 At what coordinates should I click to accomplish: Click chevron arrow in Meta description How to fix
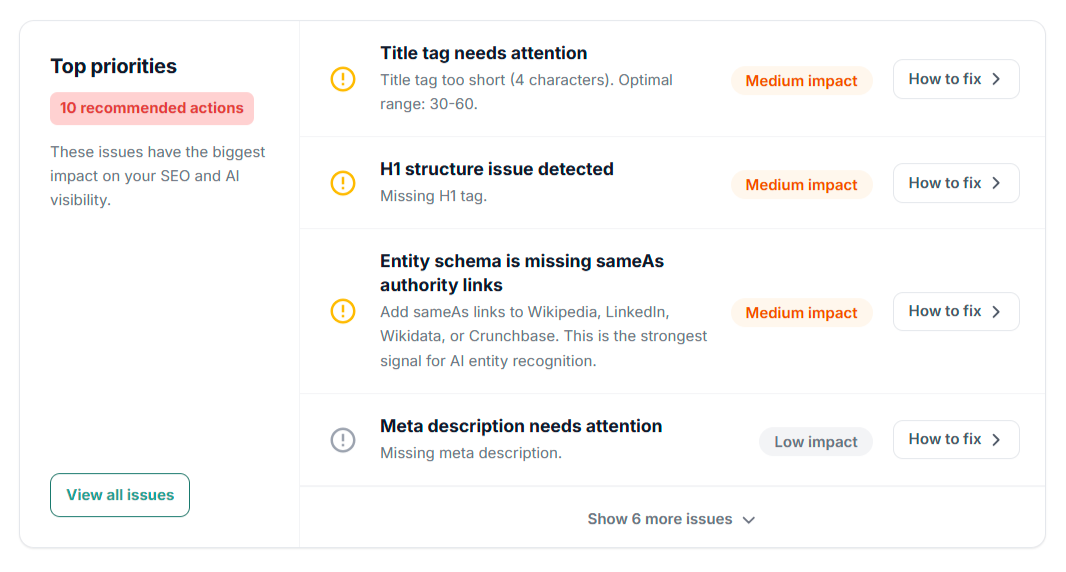click(x=996, y=439)
